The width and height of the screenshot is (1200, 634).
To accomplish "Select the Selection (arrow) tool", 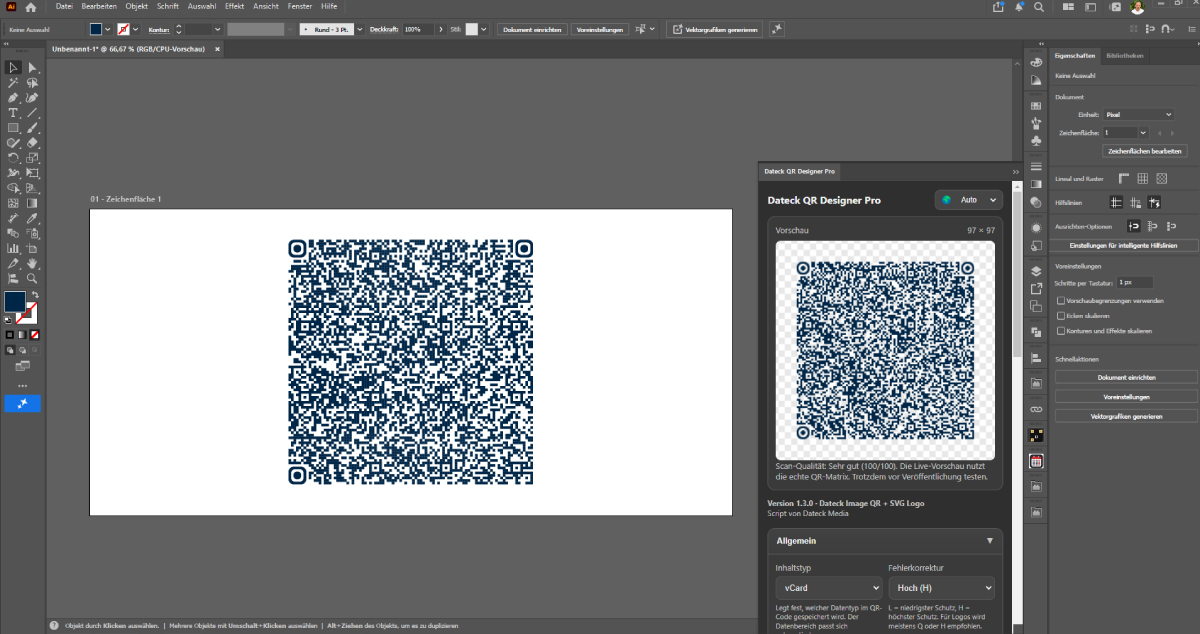I will 13,67.
